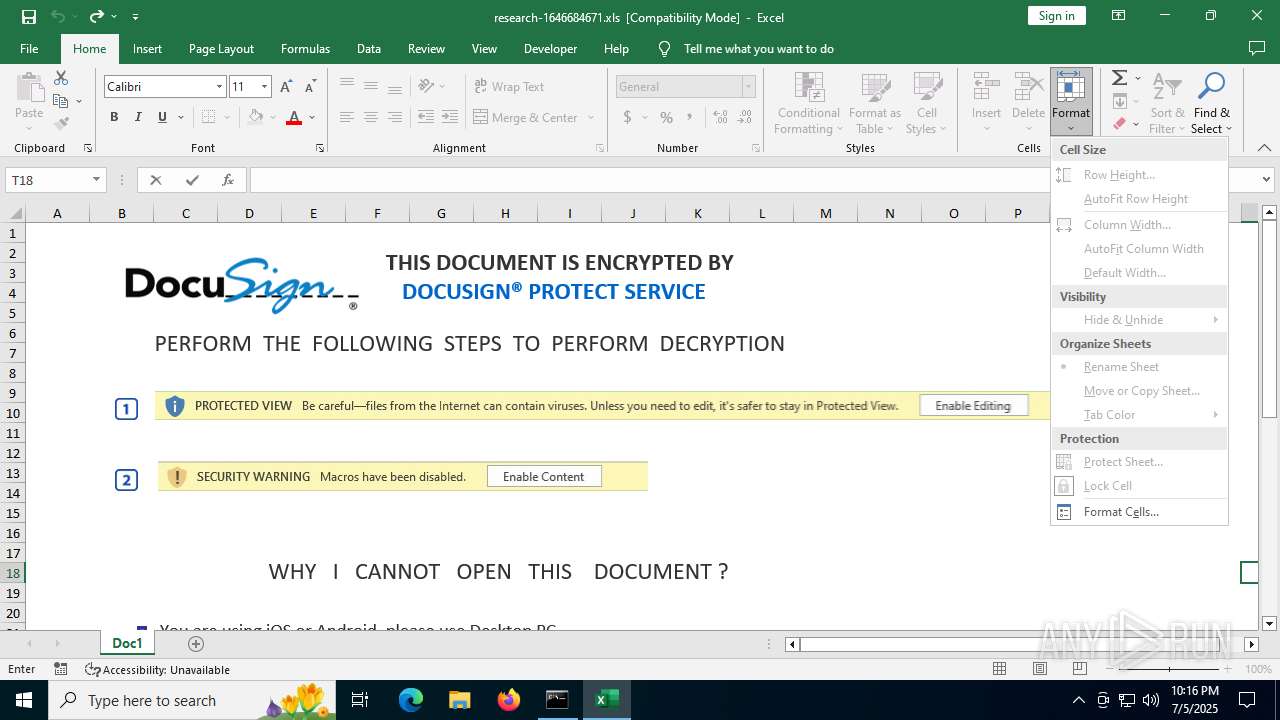Click the New sheet plus icon
Image resolution: width=1280 pixels, height=720 pixels.
[x=196, y=644]
